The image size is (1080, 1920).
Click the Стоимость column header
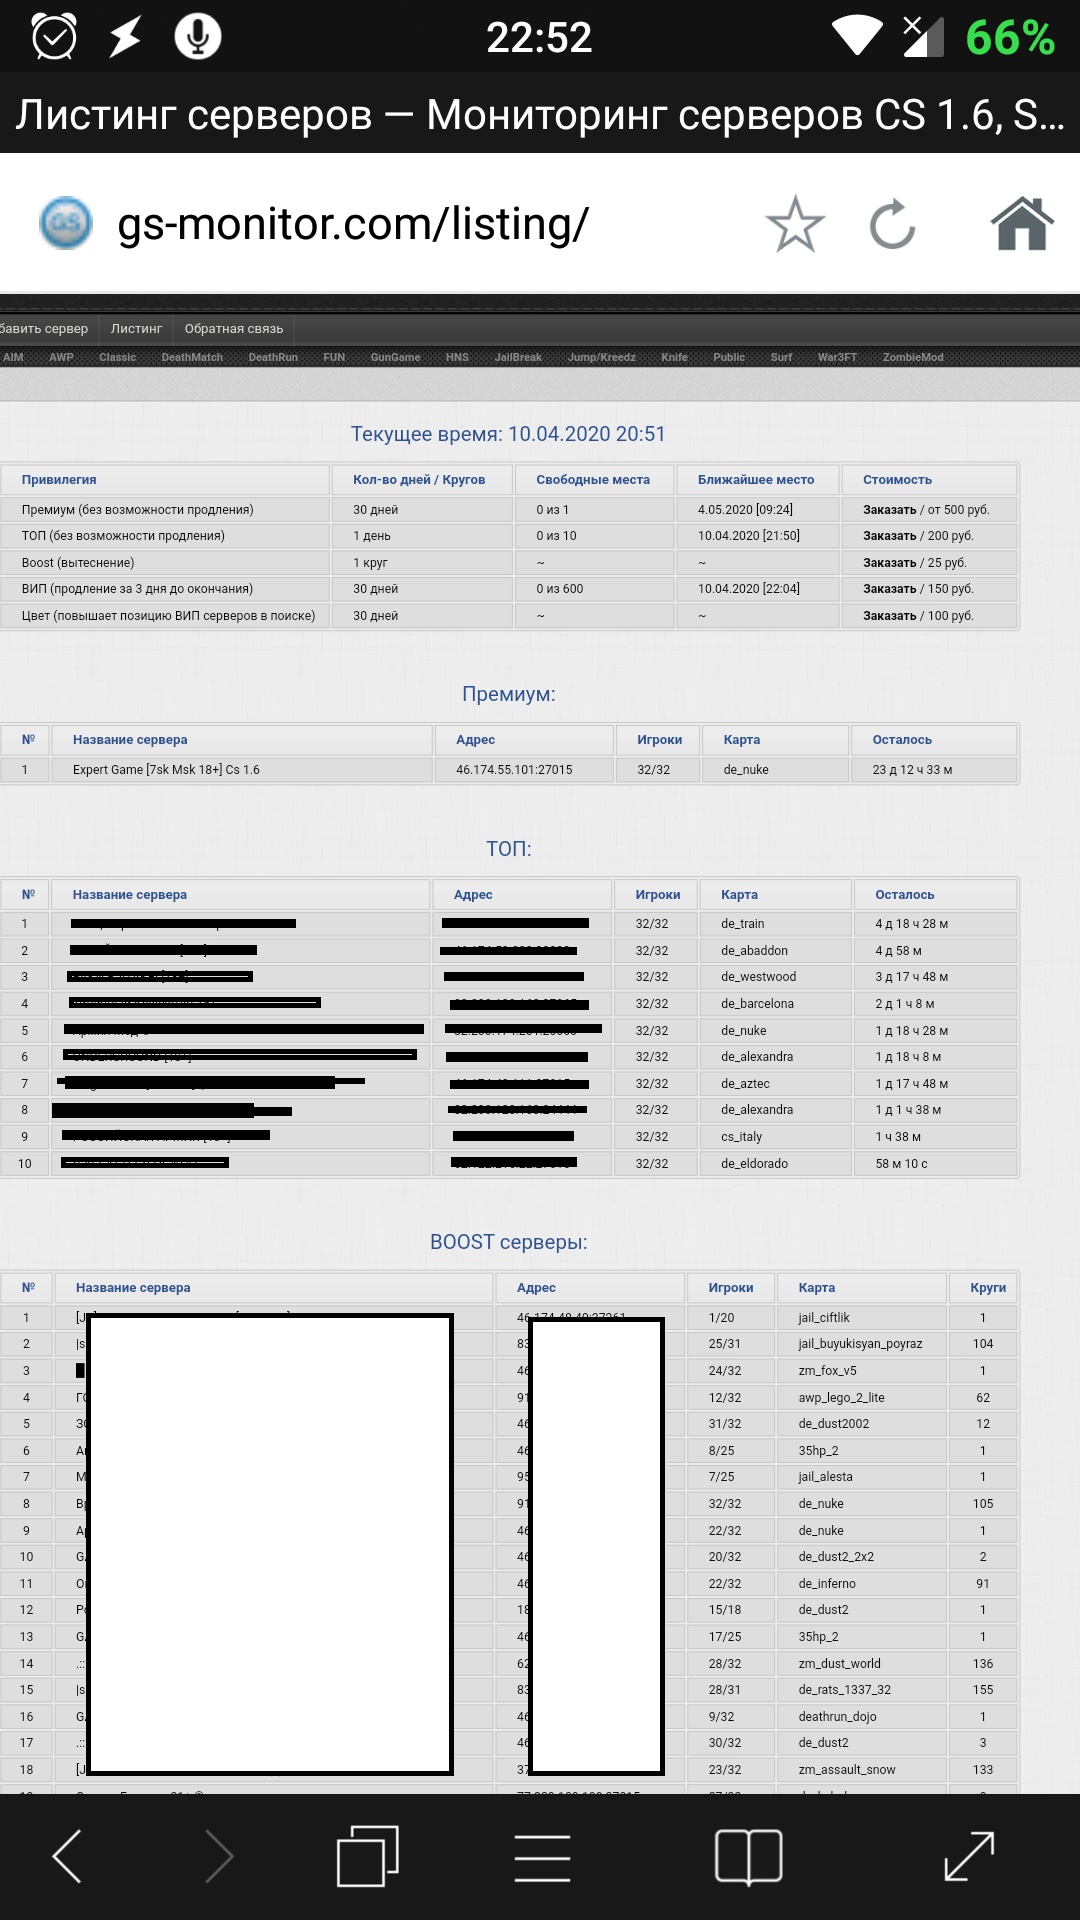tap(897, 480)
